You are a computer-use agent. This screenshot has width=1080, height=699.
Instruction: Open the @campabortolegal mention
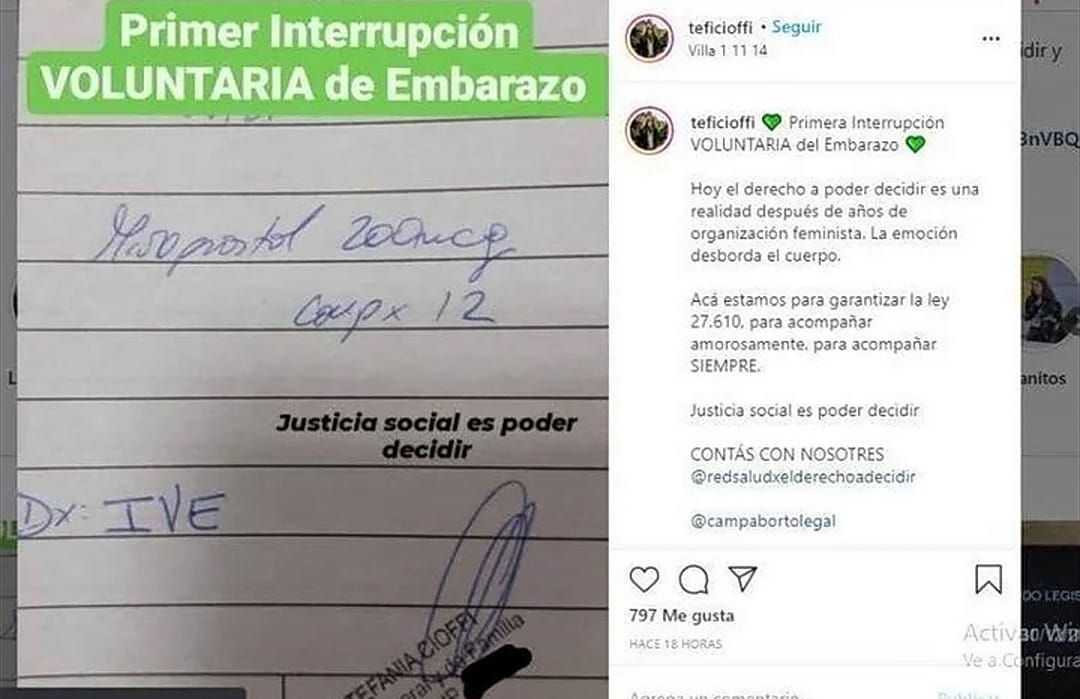coord(763,521)
